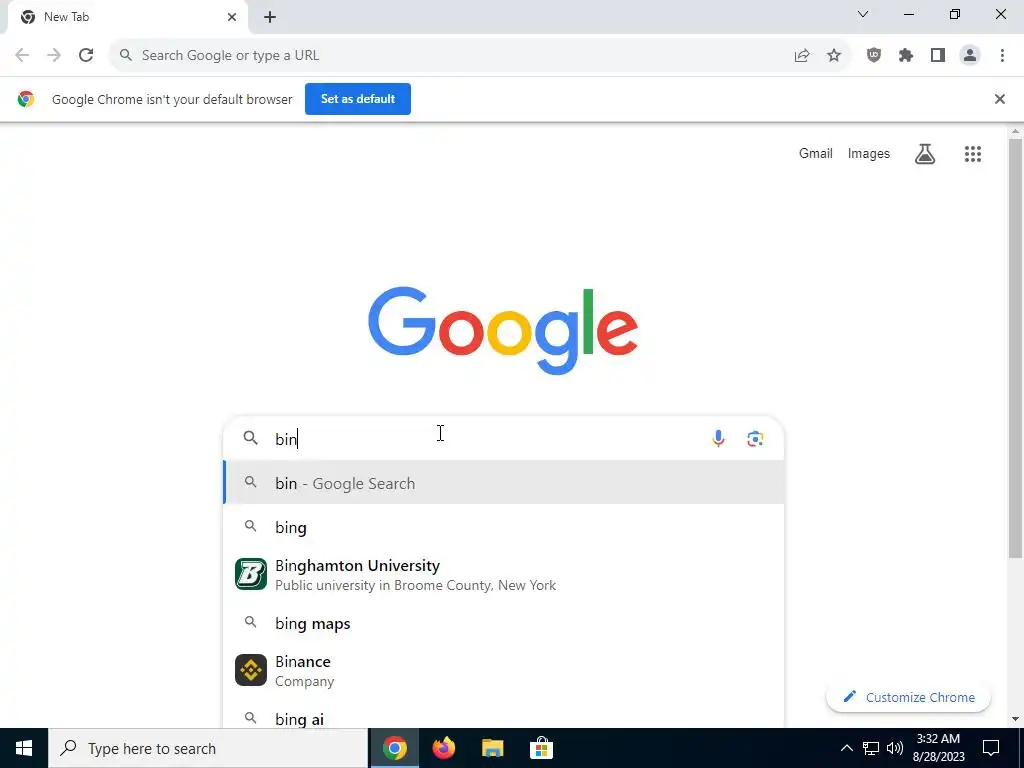Image resolution: width=1024 pixels, height=768 pixels.
Task: Click the taskbar 'Type here to search' box
Action: [208, 748]
